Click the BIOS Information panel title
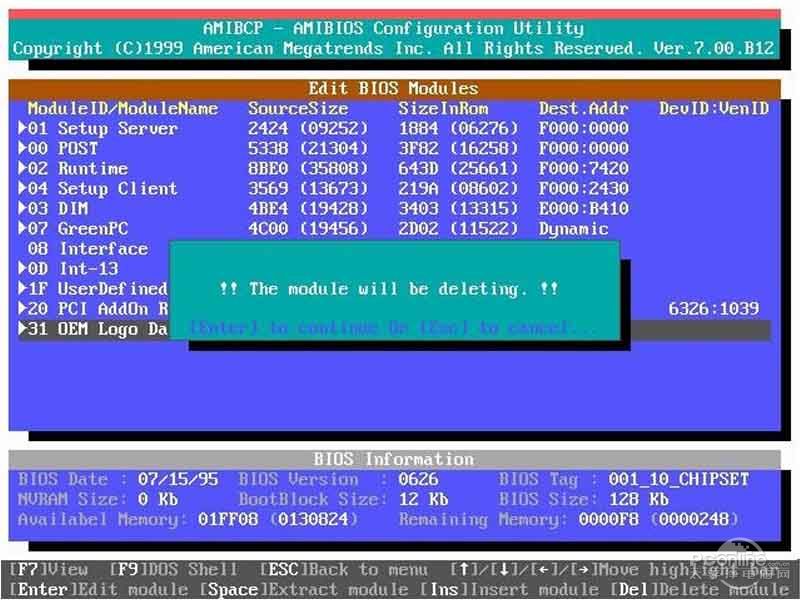Viewport: 800px width, 600px height. (394, 459)
